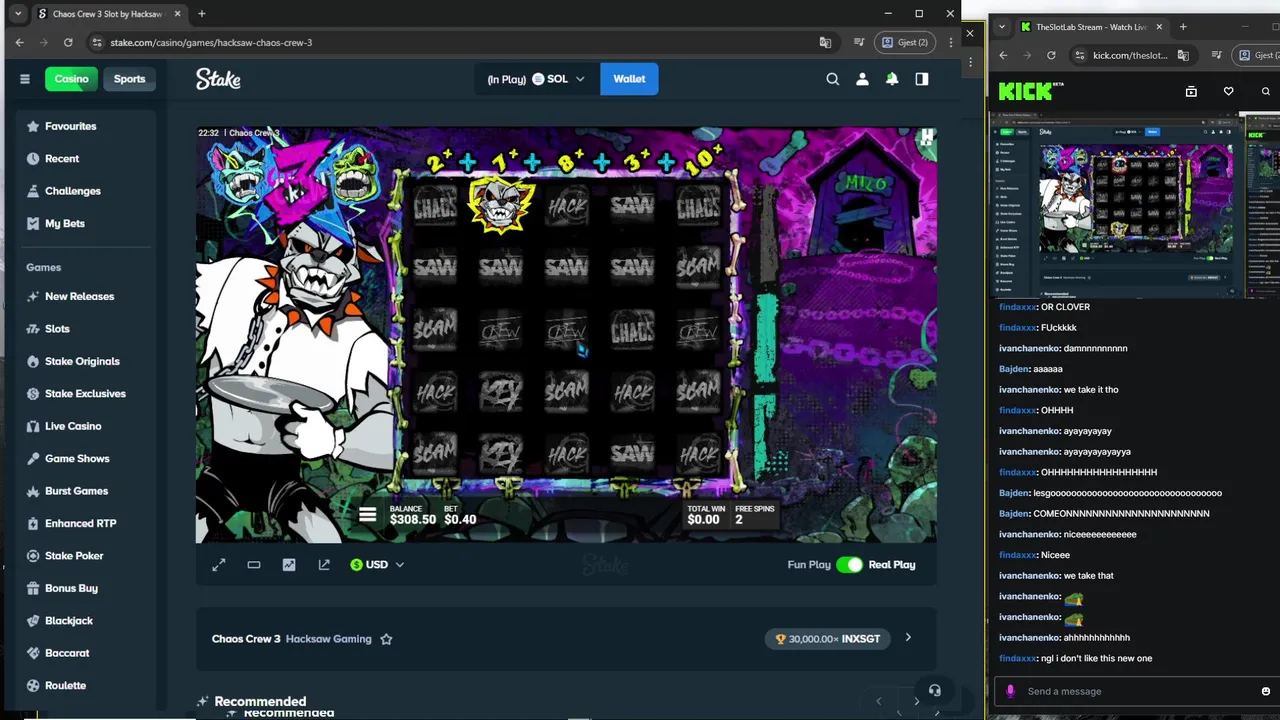Viewport: 1280px width, 720px height.
Task: Open live stats chart icon
Action: (289, 565)
